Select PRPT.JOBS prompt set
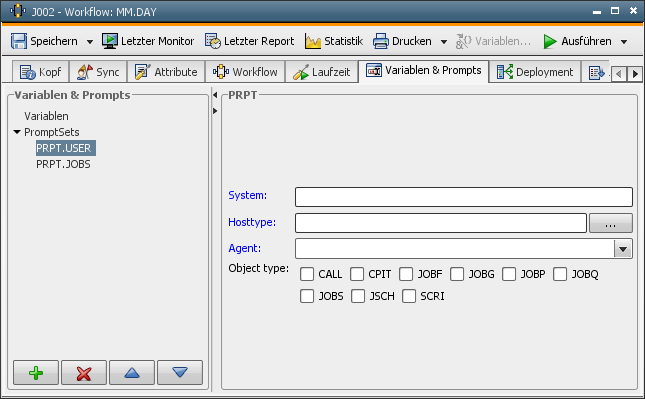Viewport: 645px width, 399px height. (63, 164)
